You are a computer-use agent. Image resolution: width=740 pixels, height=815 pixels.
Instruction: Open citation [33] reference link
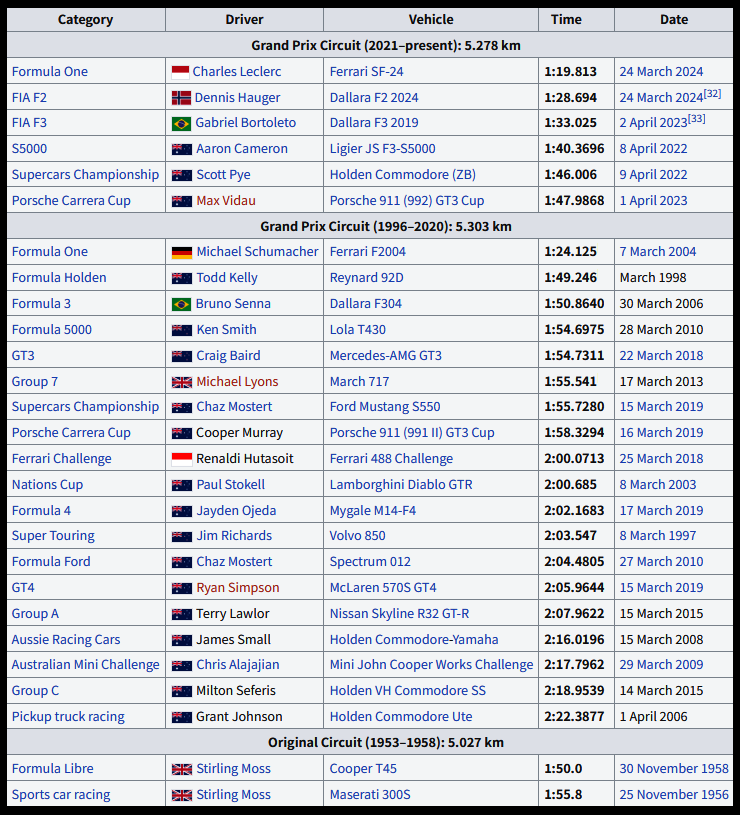696,119
